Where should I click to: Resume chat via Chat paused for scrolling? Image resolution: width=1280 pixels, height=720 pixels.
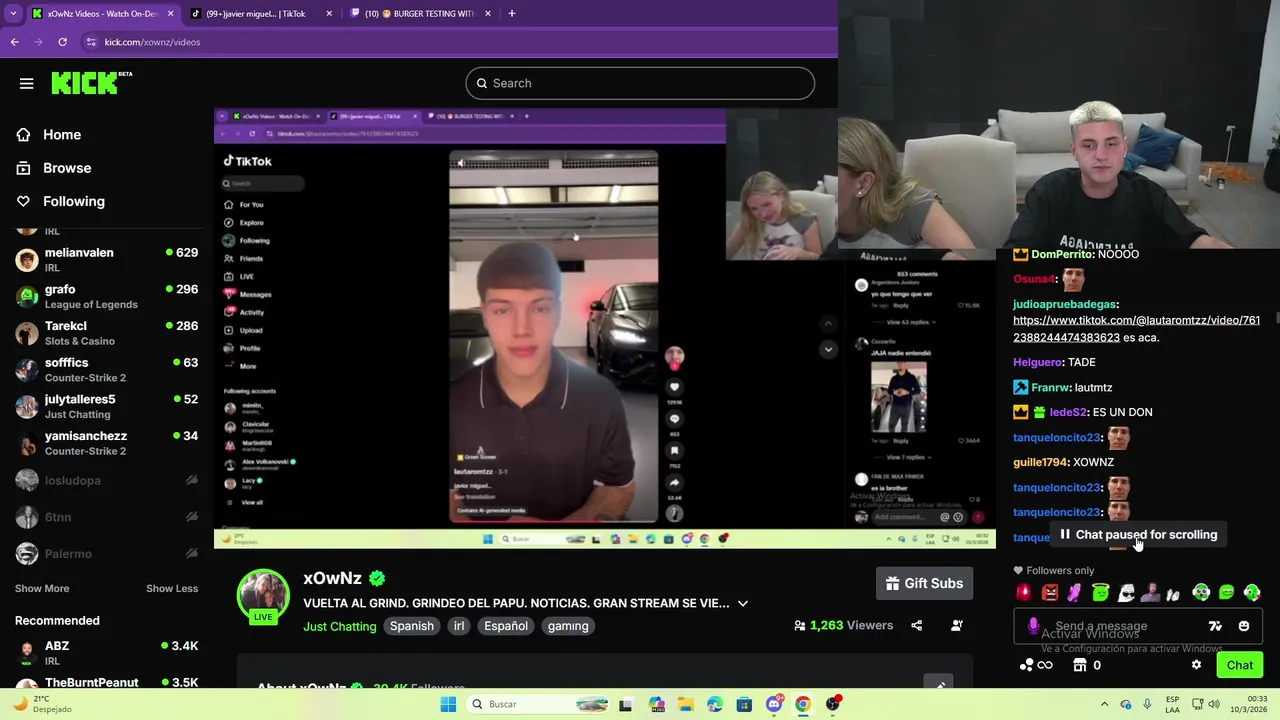pos(1138,535)
